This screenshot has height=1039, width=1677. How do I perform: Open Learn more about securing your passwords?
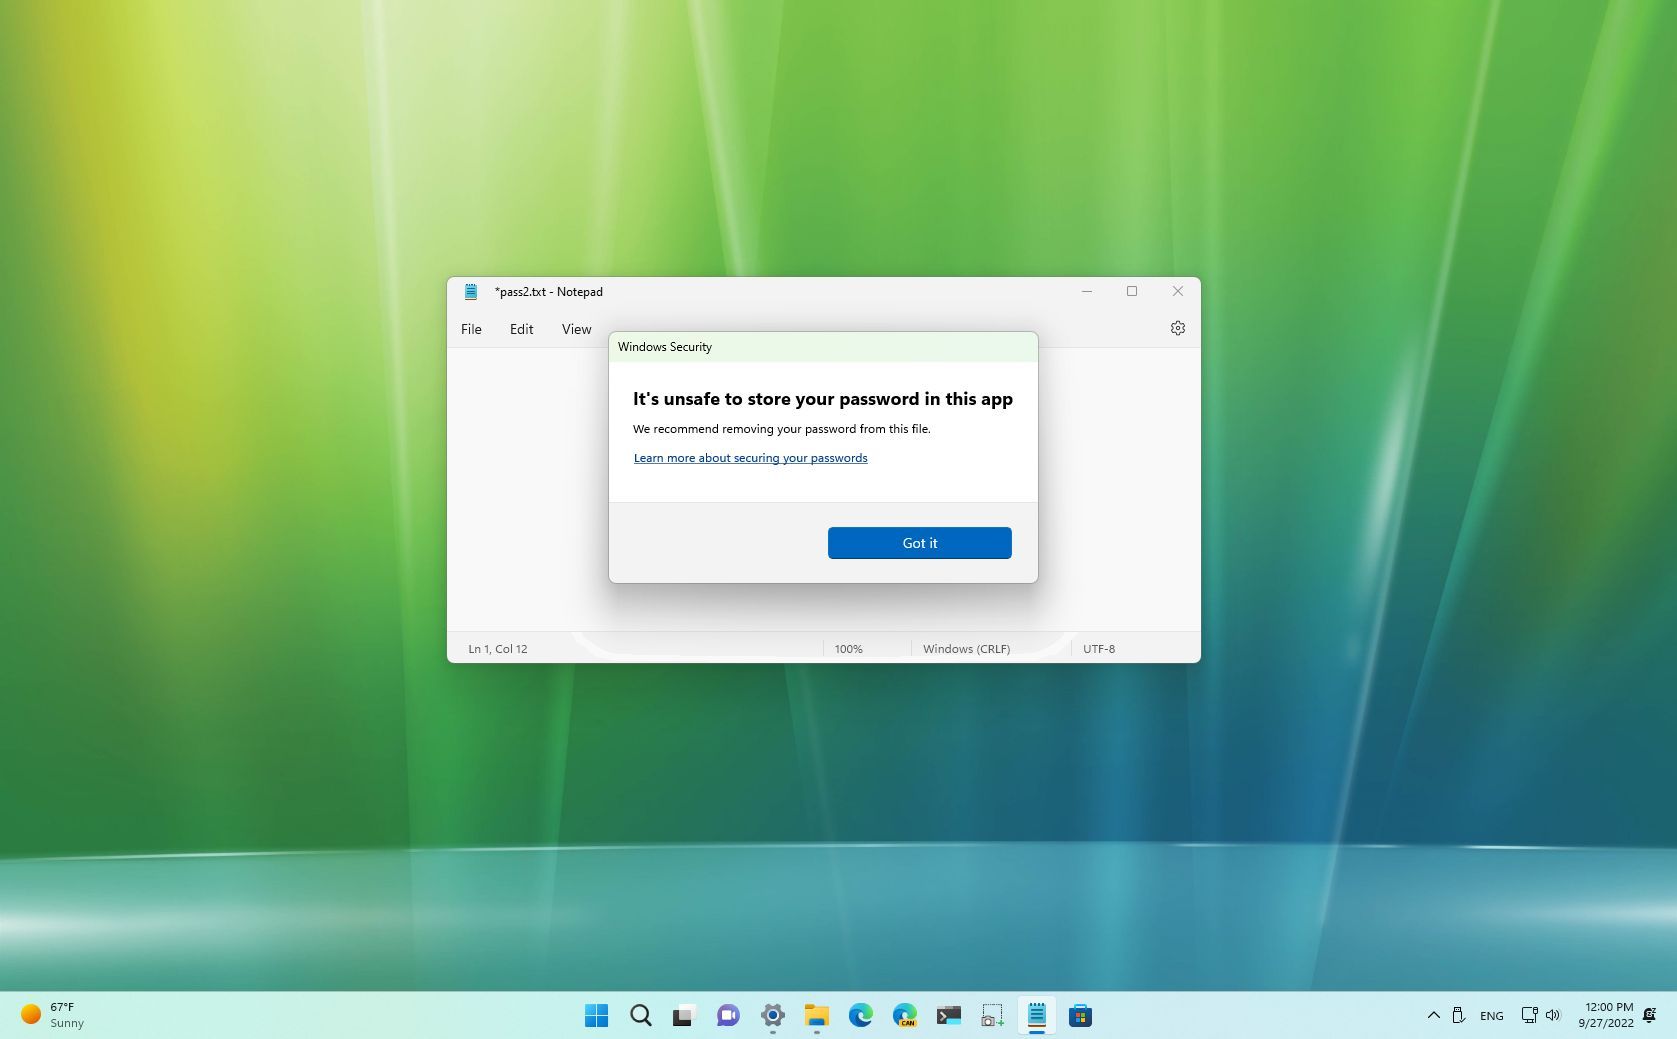pyautogui.click(x=750, y=457)
